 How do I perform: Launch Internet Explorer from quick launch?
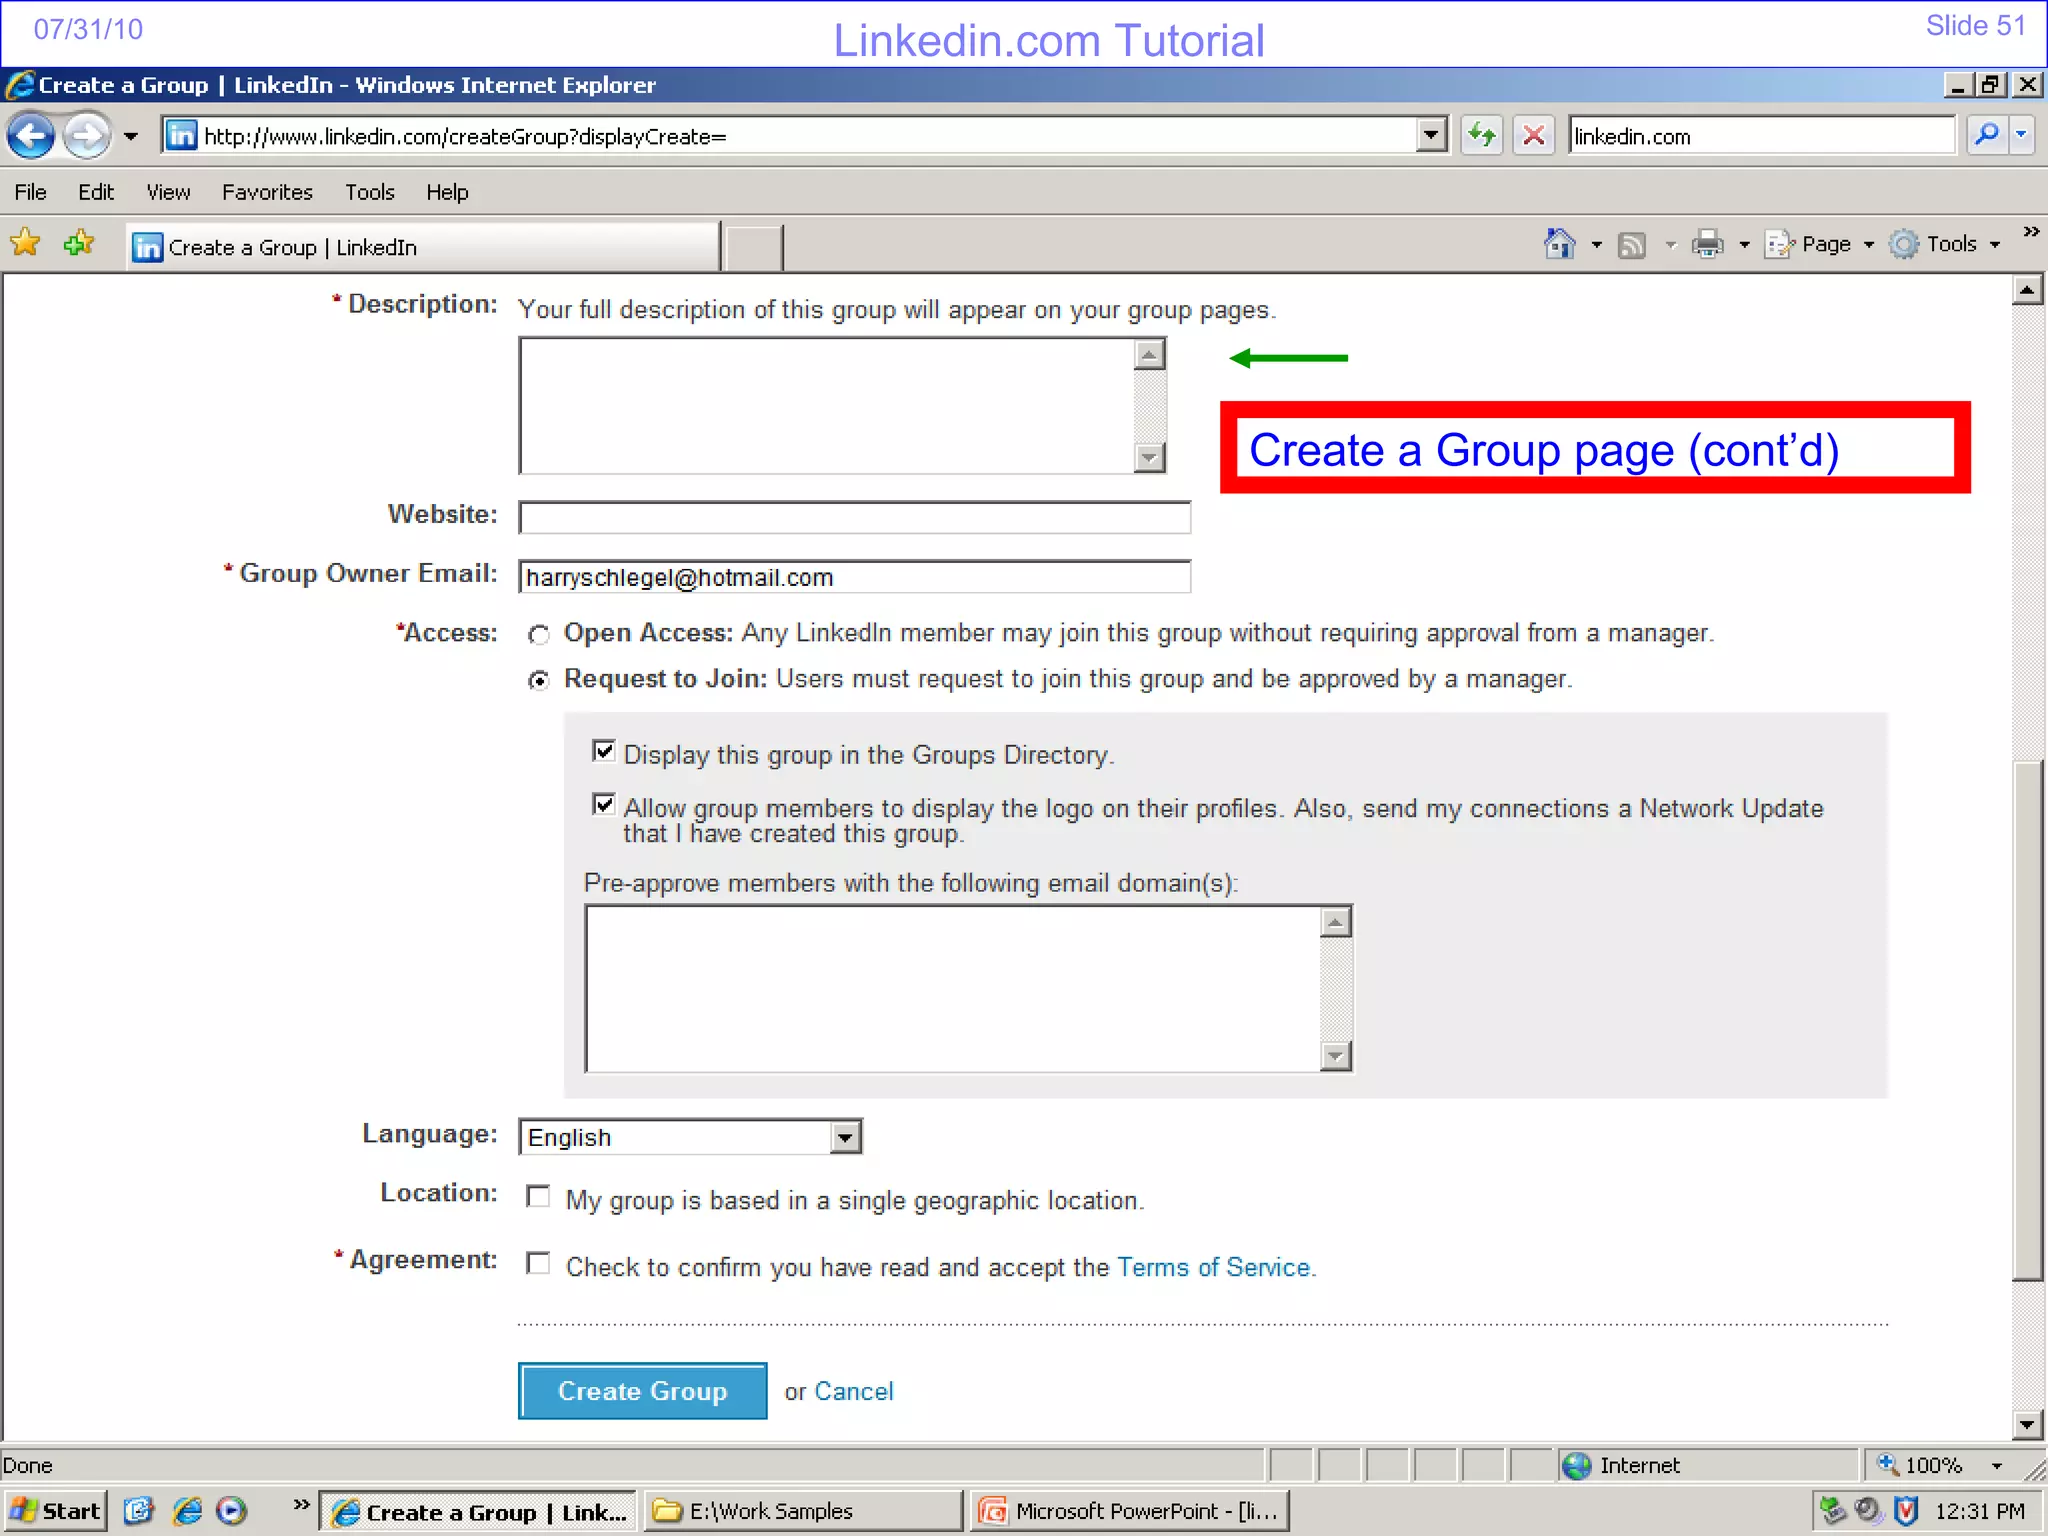187,1511
